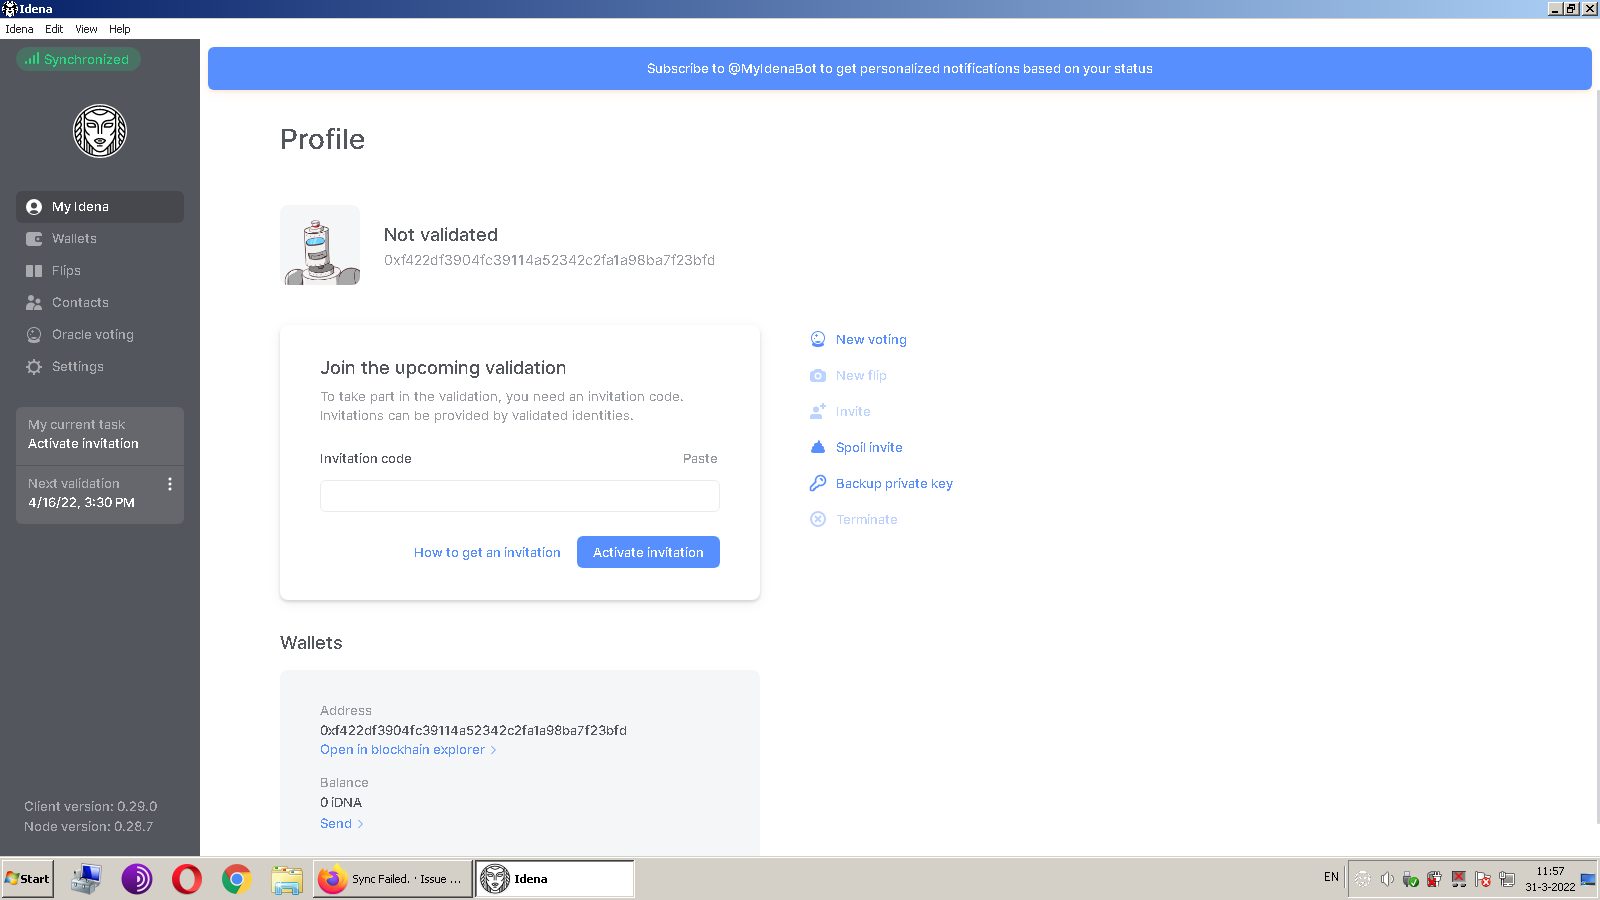Open Settings from the sidebar gear
Viewport: 1600px width, 900px height.
click(99, 367)
